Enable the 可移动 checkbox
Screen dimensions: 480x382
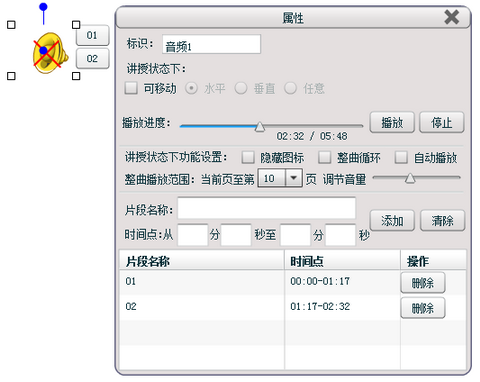[131, 88]
